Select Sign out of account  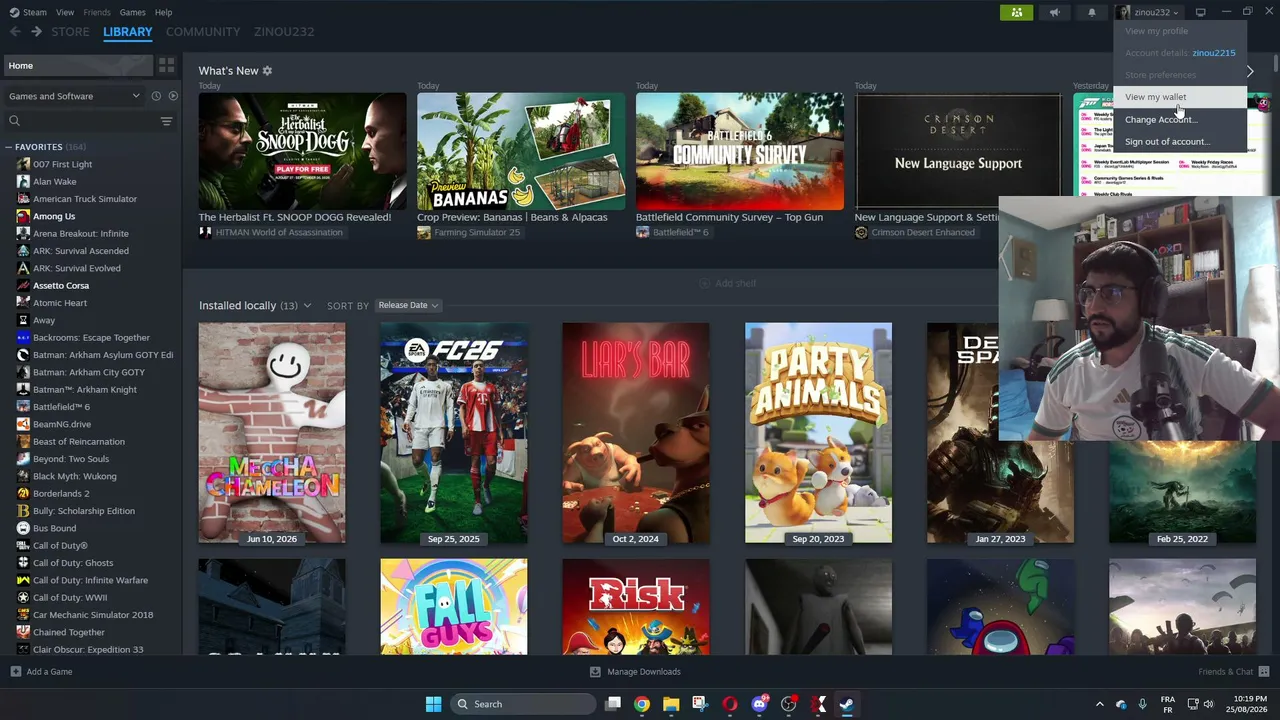pyautogui.click(x=1180, y=141)
